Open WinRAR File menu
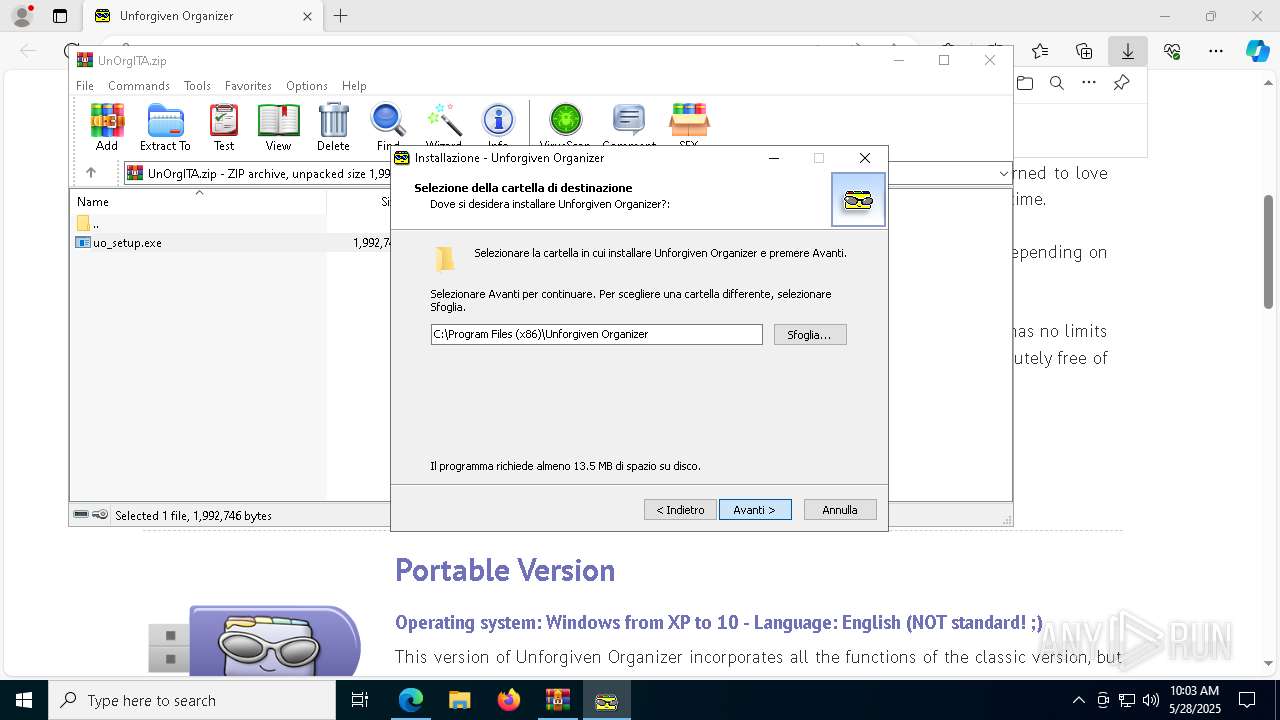Screen dimensions: 1280x720 pyautogui.click(x=85, y=86)
